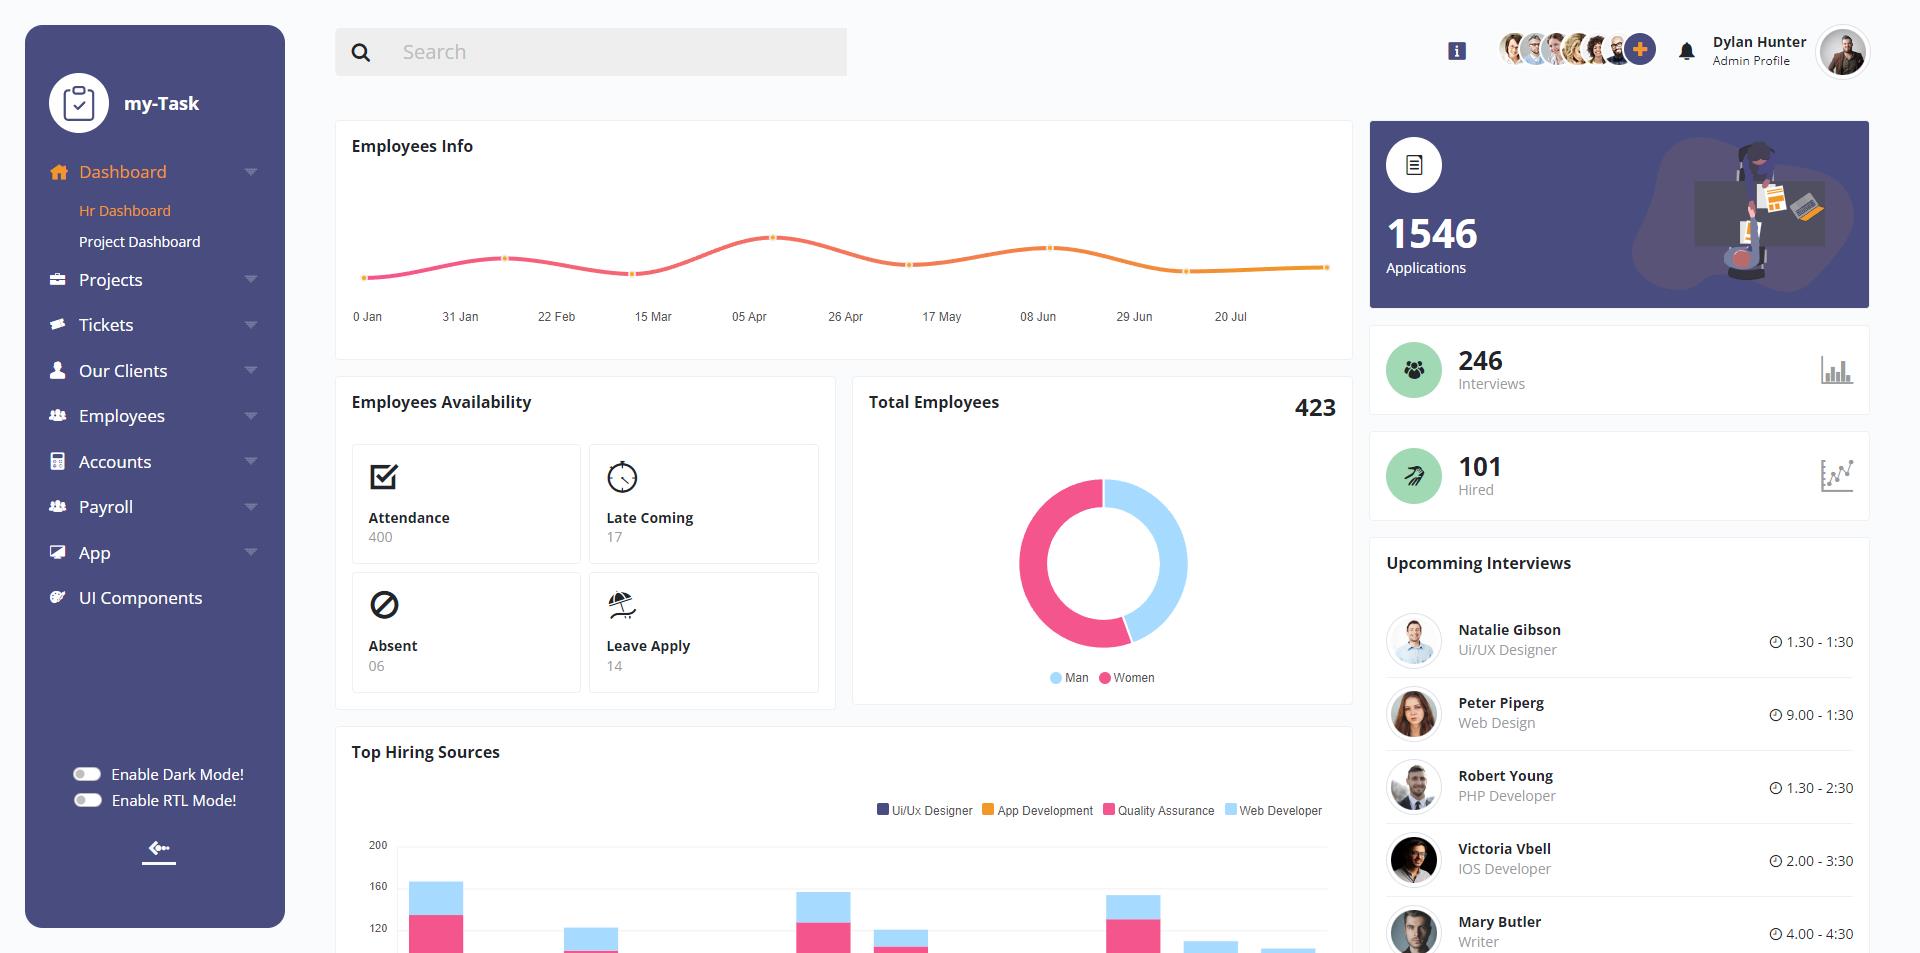Toggle Quality Assurance legend series
The image size is (1920, 953).
pyautogui.click(x=1159, y=810)
